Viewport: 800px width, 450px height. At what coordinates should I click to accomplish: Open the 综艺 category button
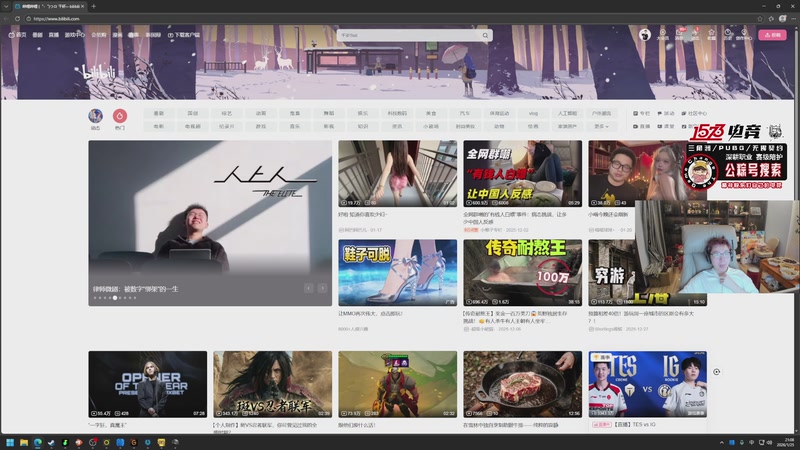[x=227, y=113]
